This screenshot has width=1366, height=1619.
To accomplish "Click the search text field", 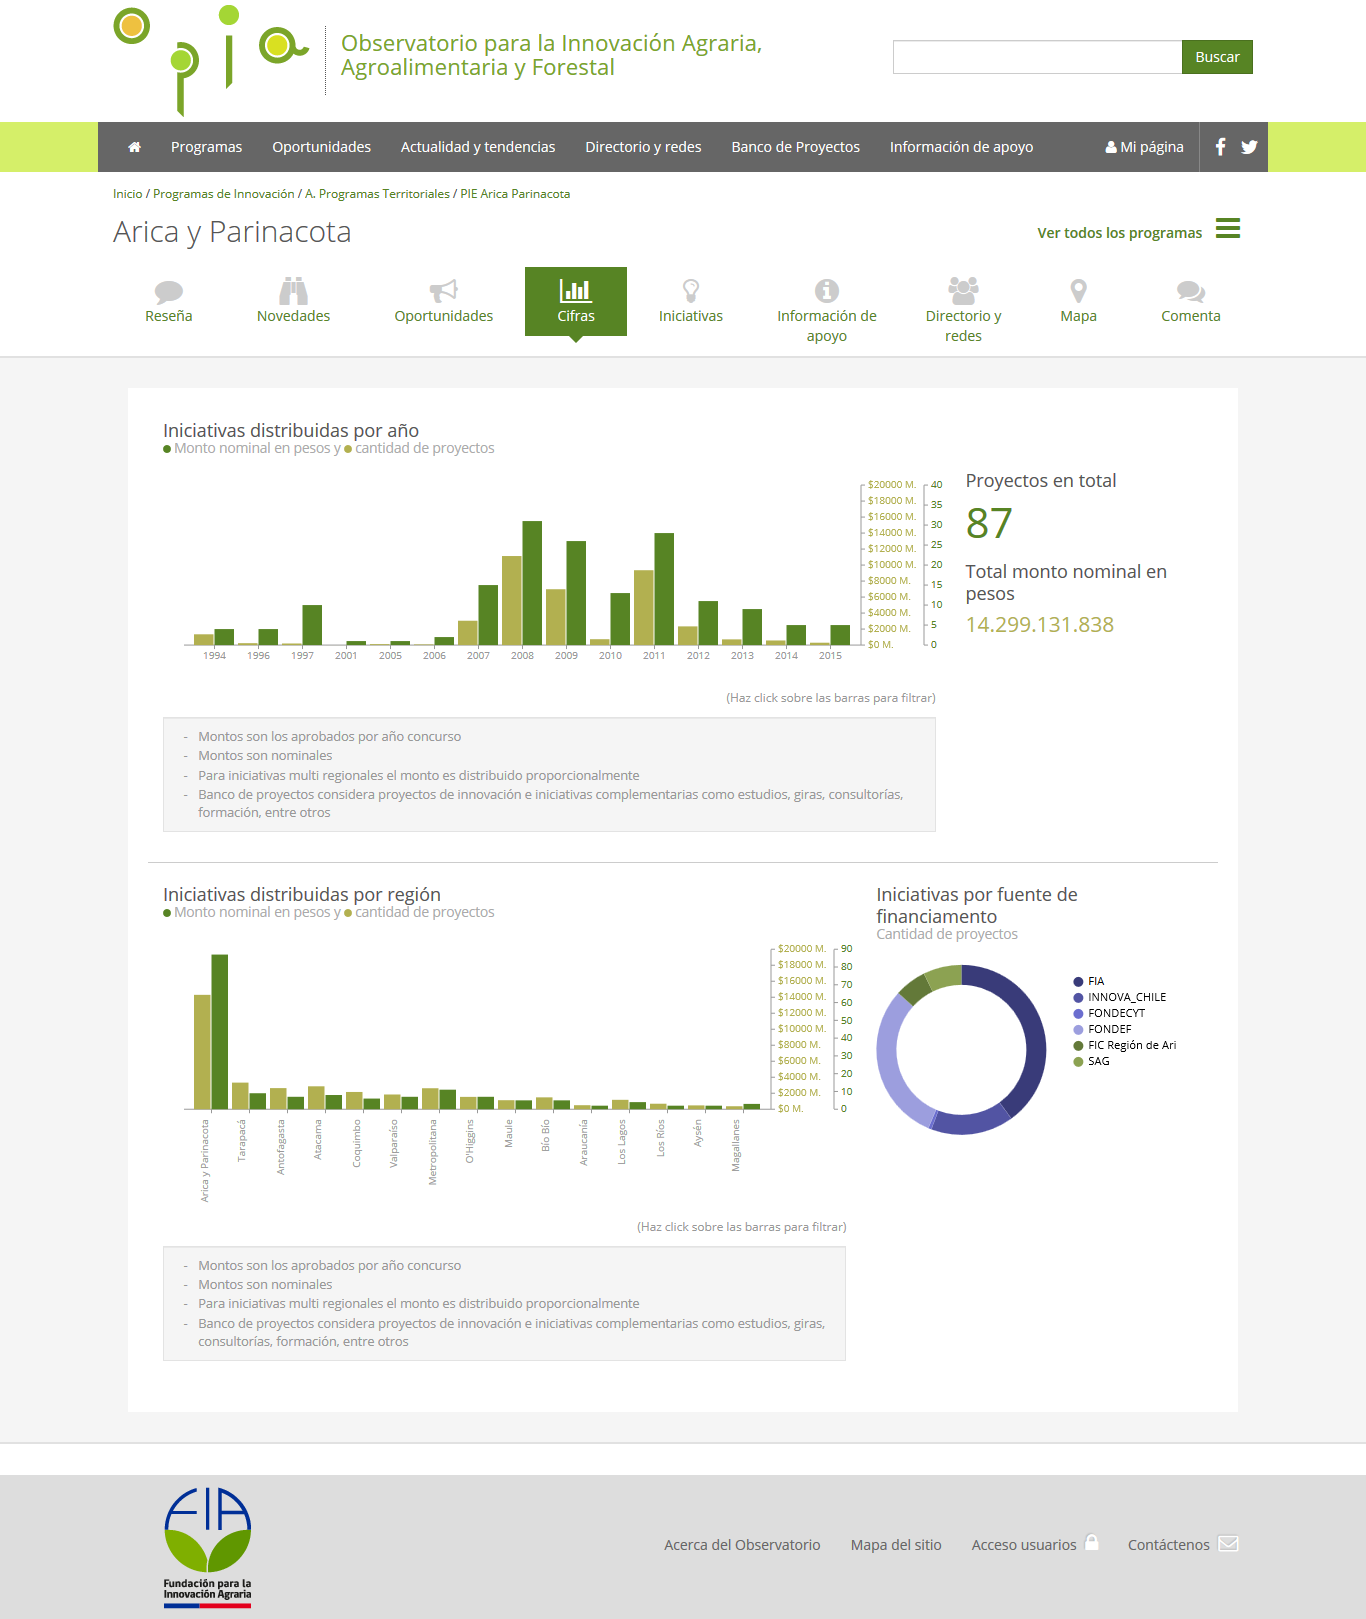I will tap(1037, 57).
